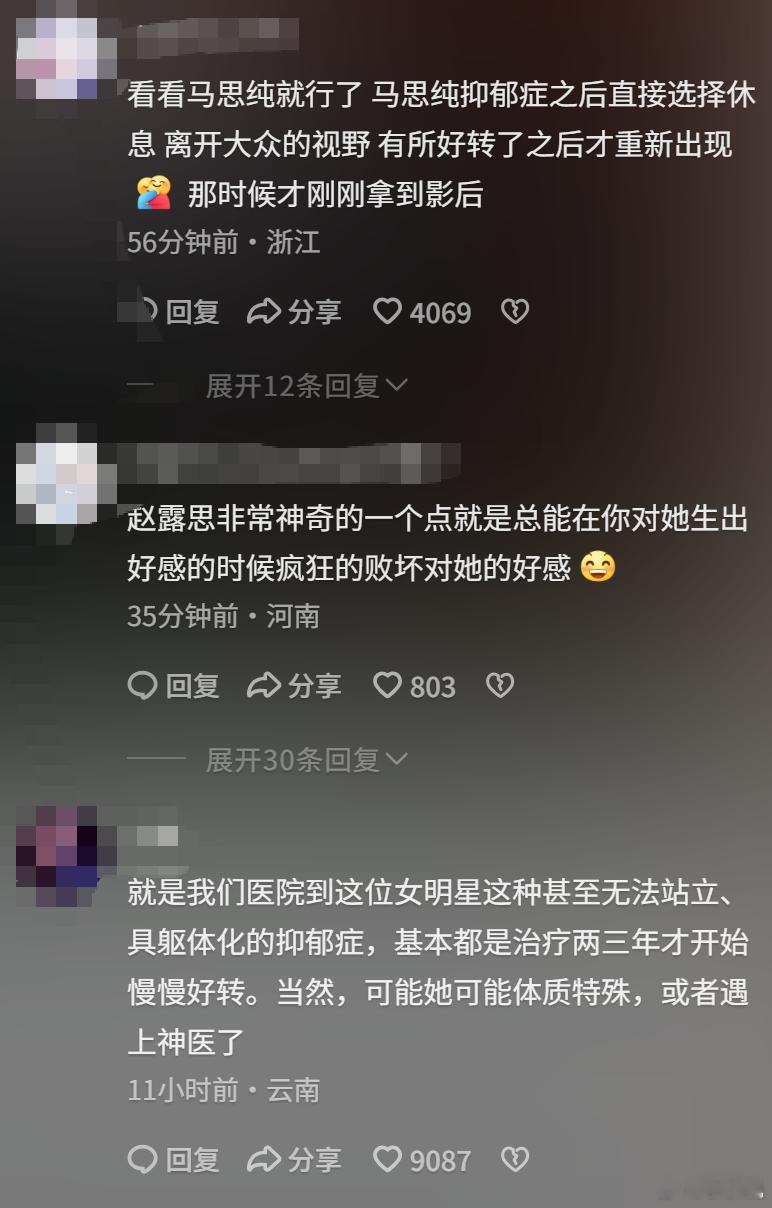Dislike the comment about 马思纯

514,312
